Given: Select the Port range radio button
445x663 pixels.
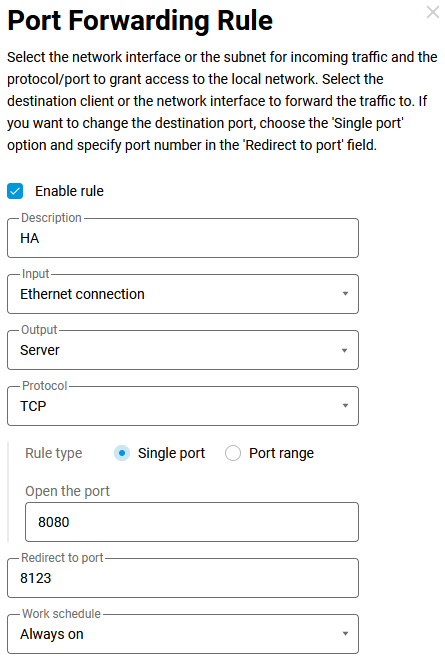Looking at the screenshot, I should coord(233,453).
